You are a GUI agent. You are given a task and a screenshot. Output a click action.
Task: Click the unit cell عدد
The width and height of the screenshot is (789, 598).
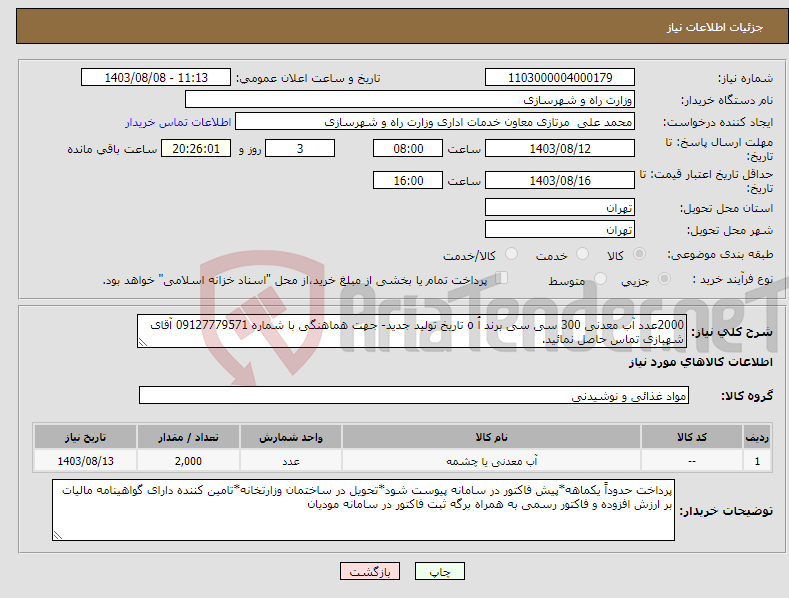coord(291,461)
